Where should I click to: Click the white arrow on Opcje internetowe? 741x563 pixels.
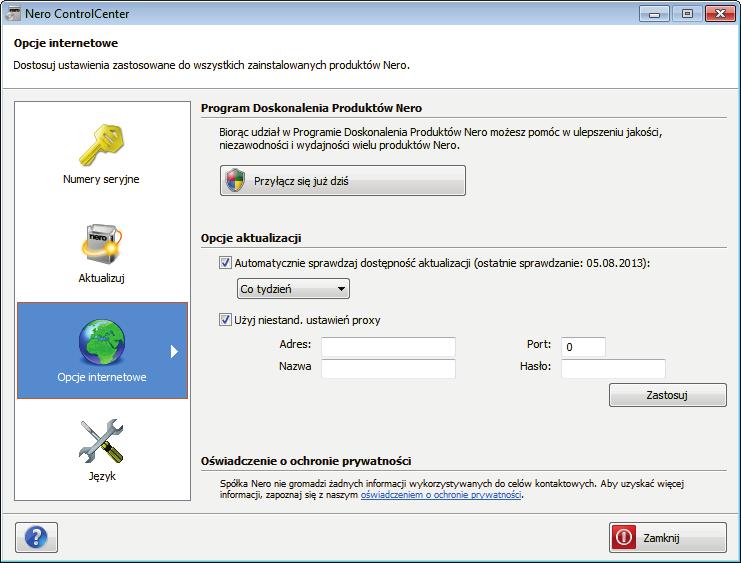(174, 351)
